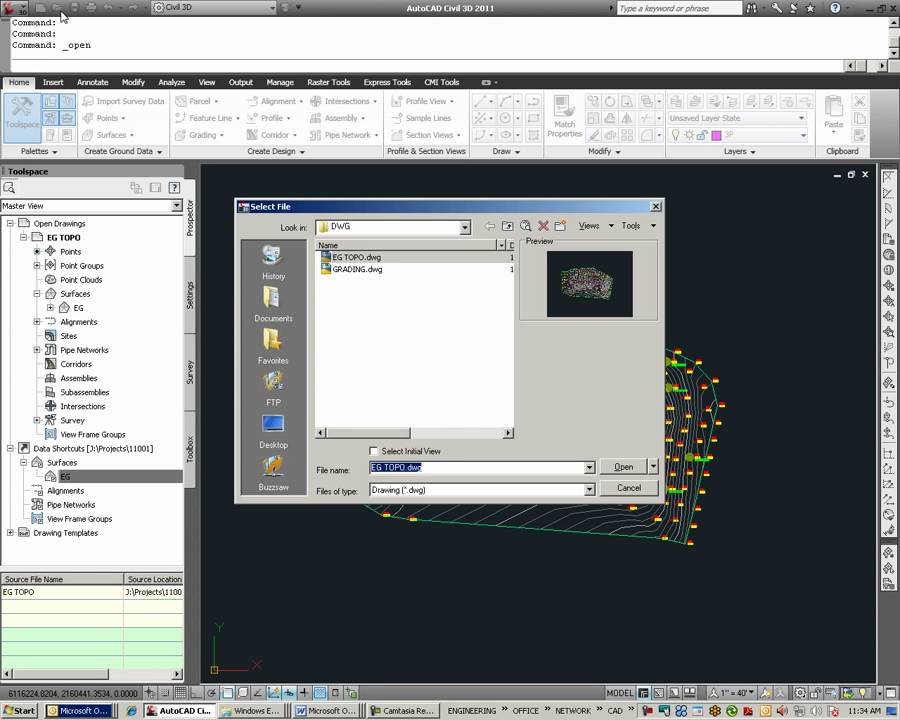Switch to Settings tab in Toolspace
Image resolution: width=900 pixels, height=720 pixels.
[190, 295]
